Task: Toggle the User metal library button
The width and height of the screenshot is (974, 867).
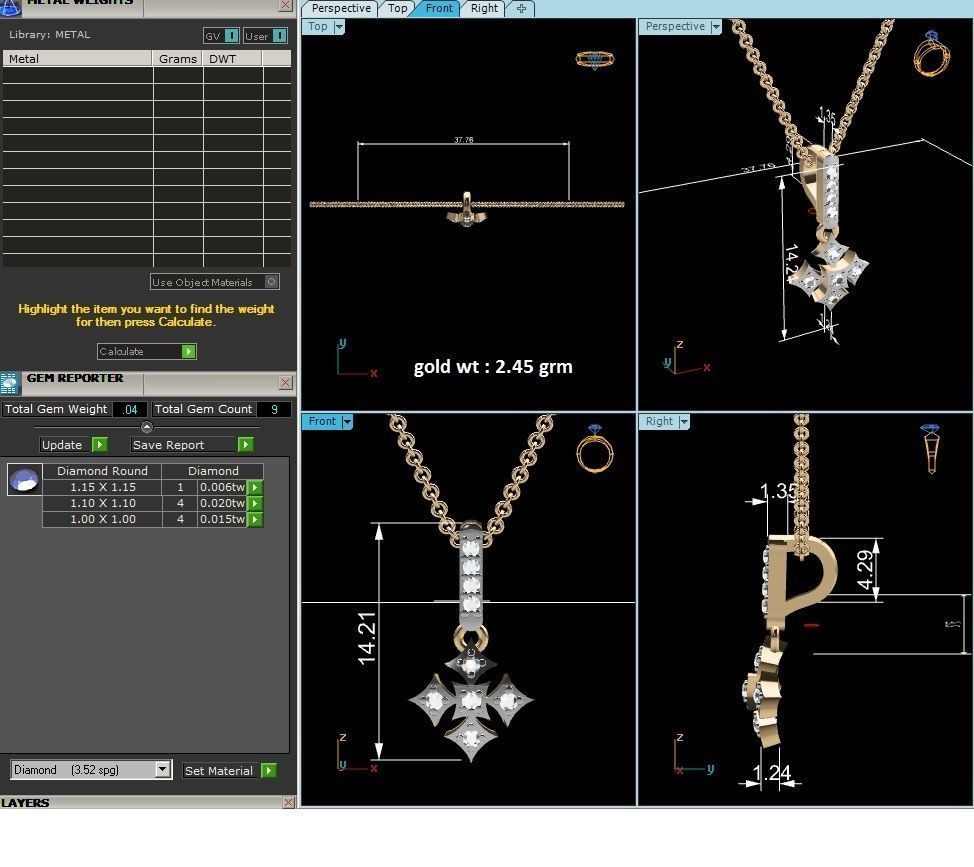Action: [x=265, y=36]
